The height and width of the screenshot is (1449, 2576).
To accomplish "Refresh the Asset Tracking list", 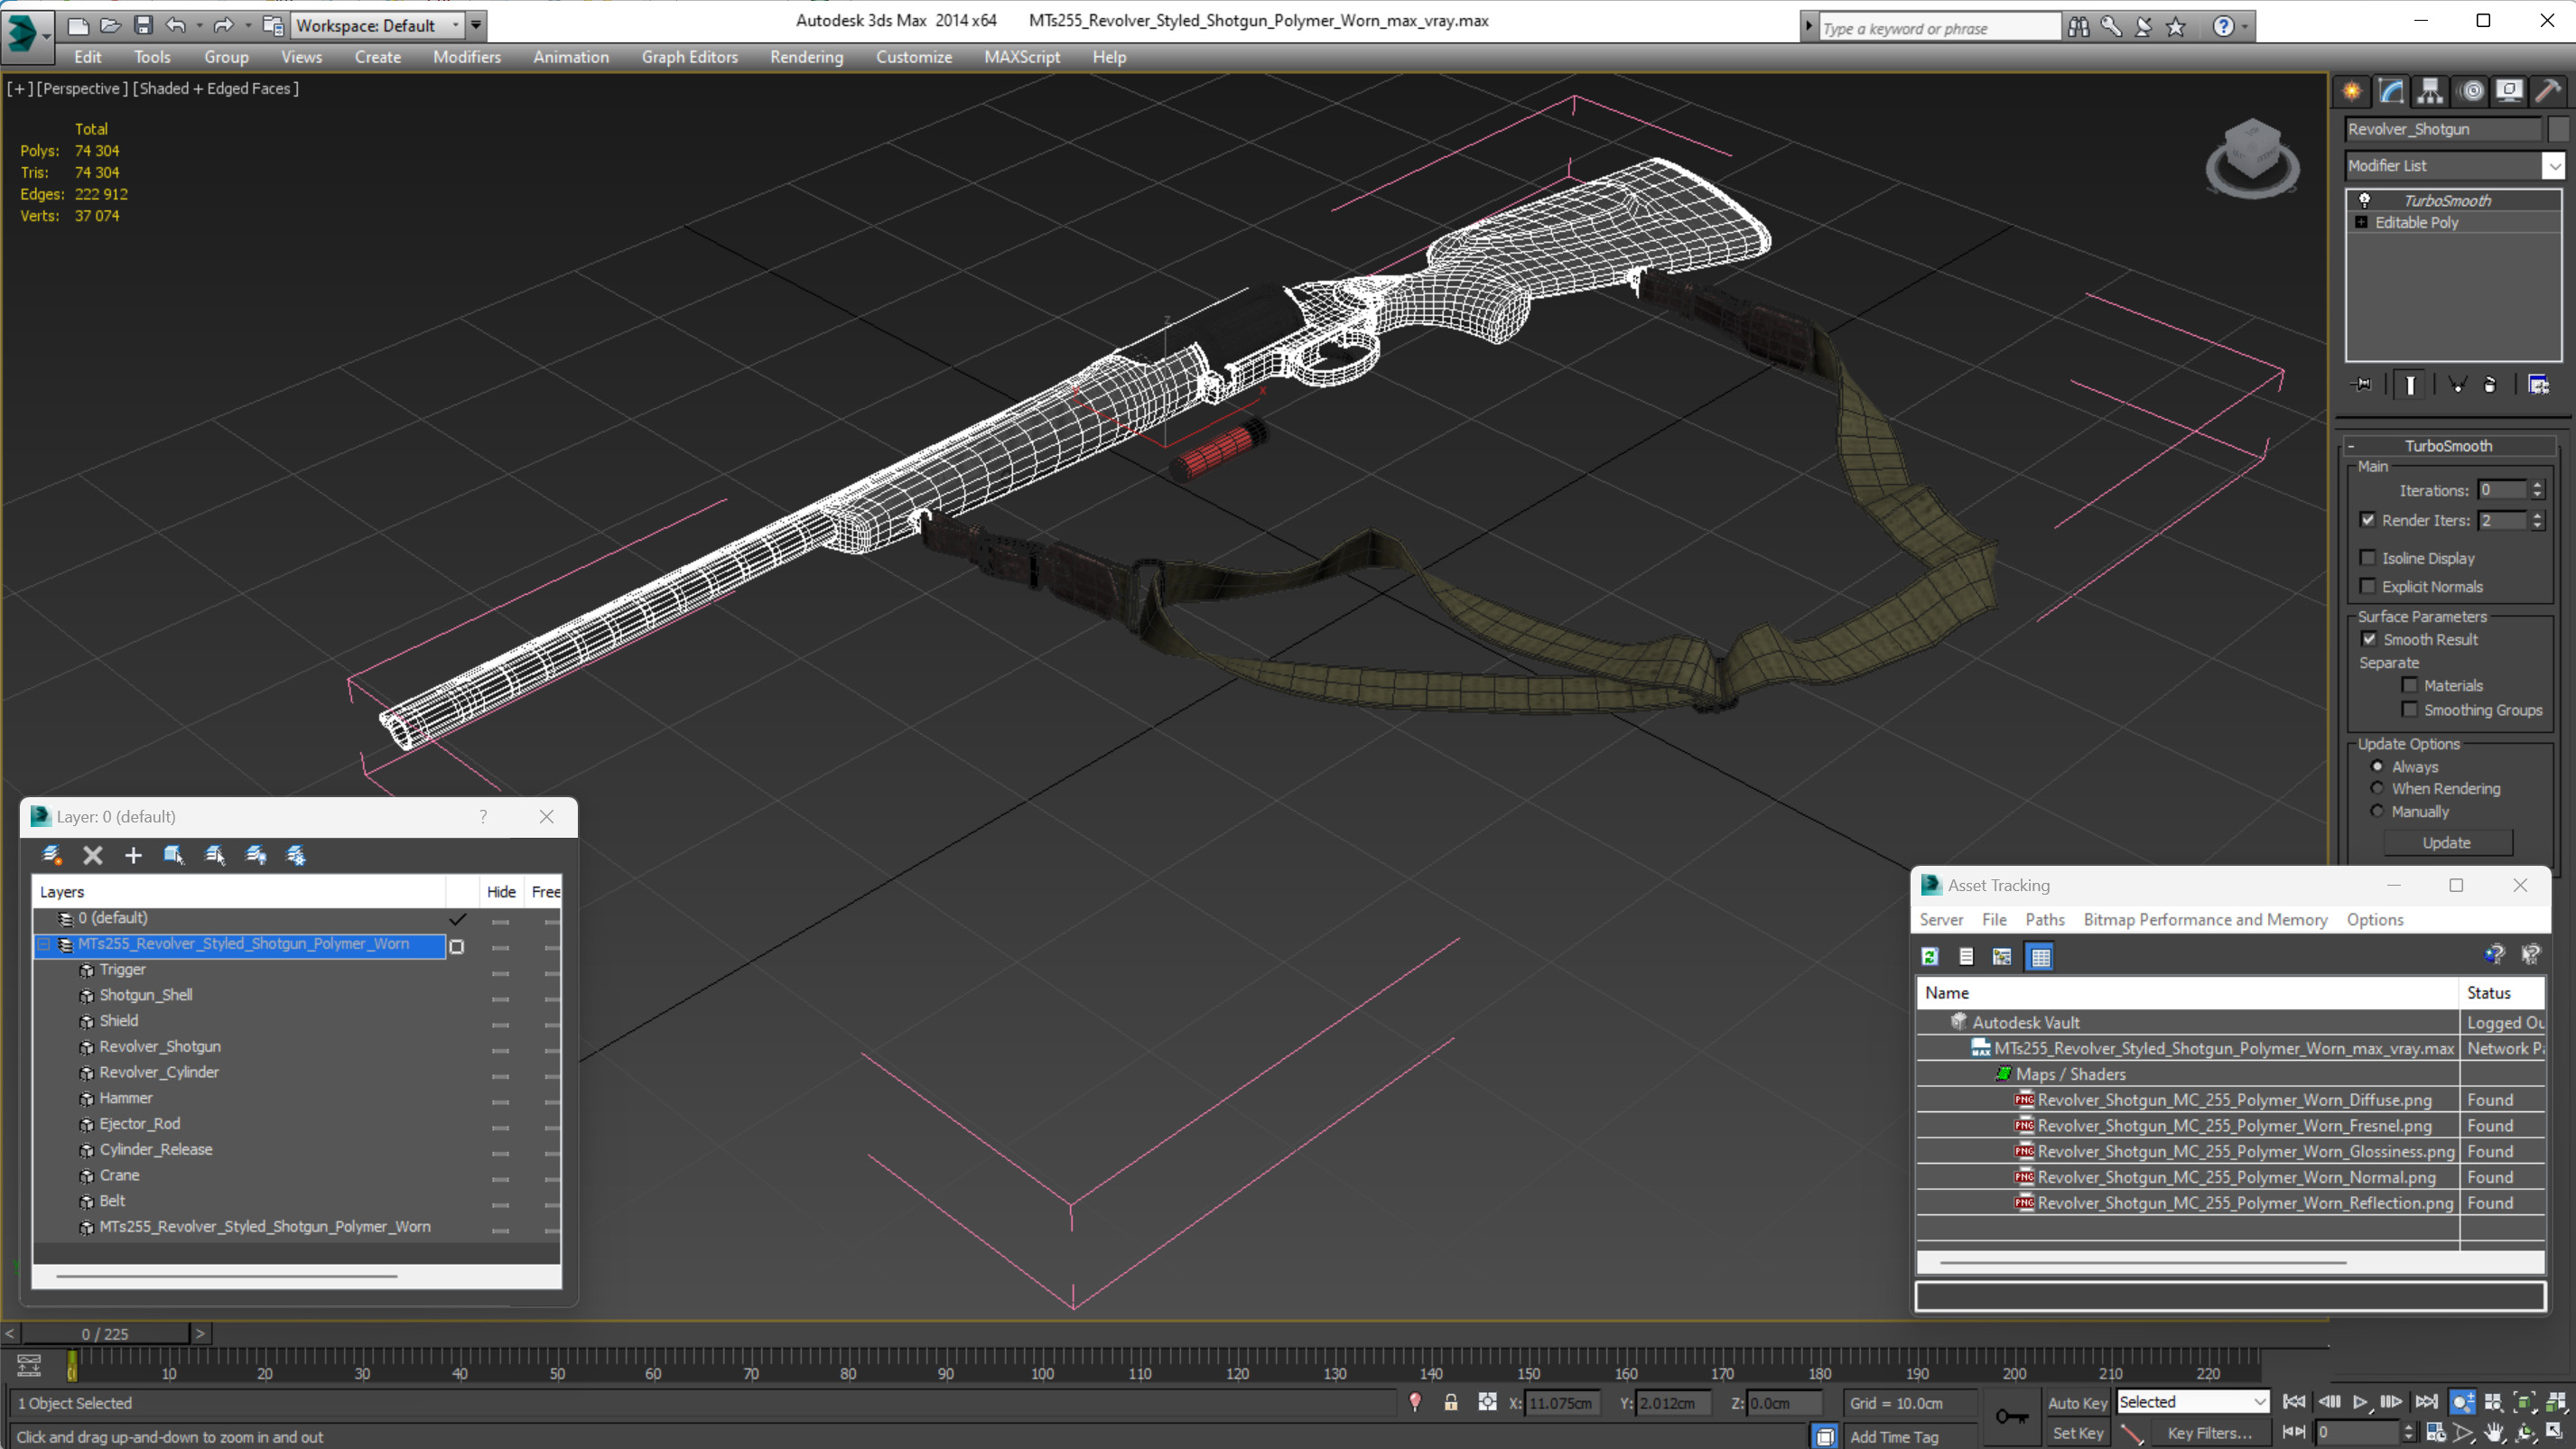I will click(1930, 957).
